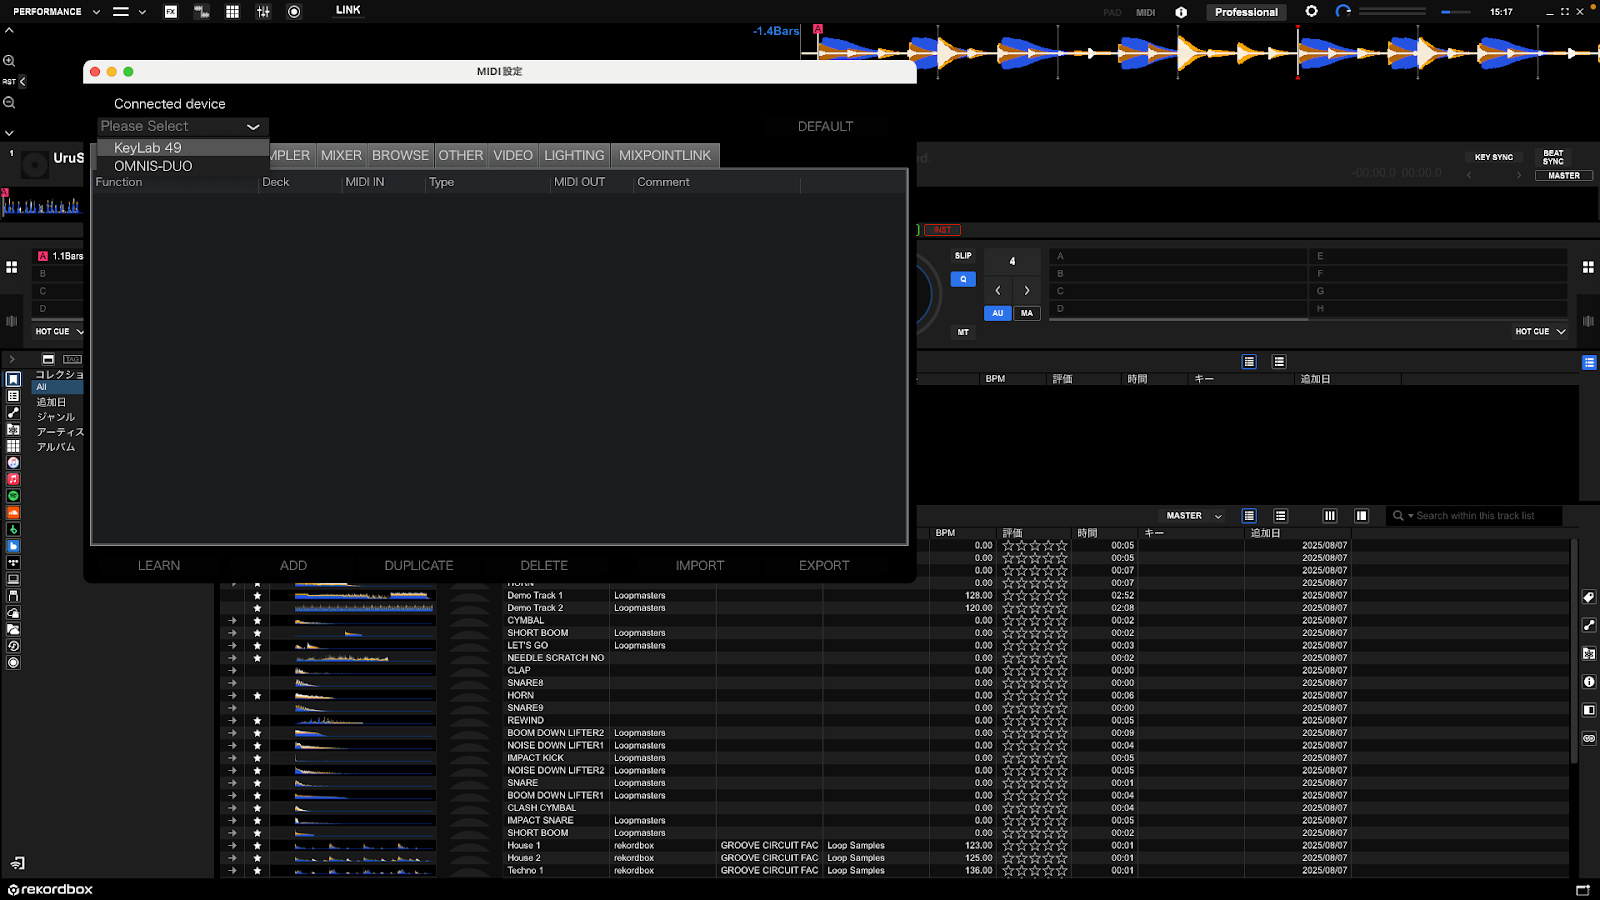Open the settings gear icon
Screen dimensions: 1600x900
(1311, 12)
